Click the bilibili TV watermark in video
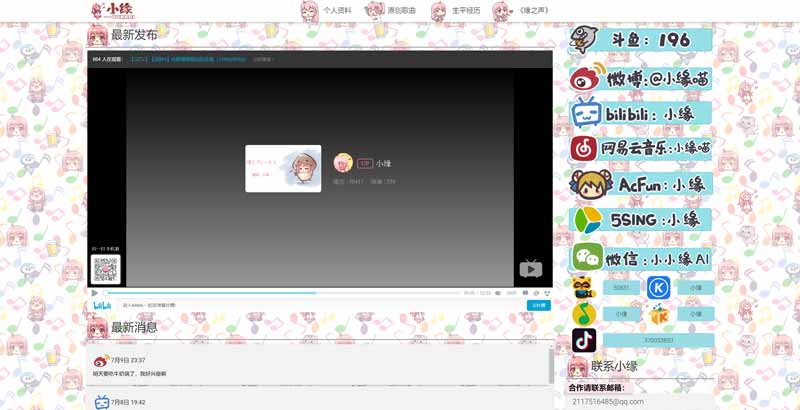 coord(531,269)
